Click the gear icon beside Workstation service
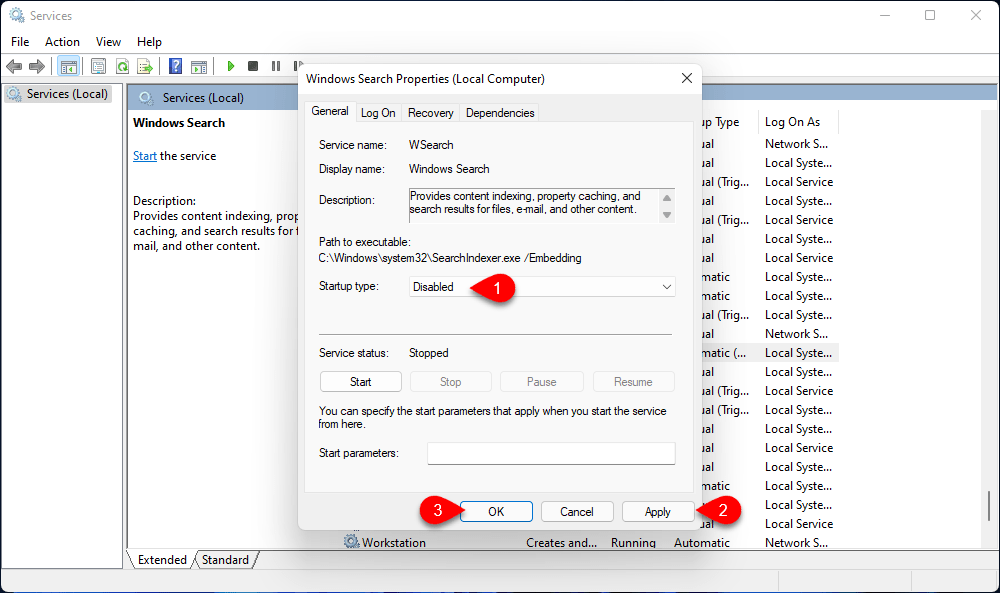The height and width of the screenshot is (593, 1000). click(351, 542)
